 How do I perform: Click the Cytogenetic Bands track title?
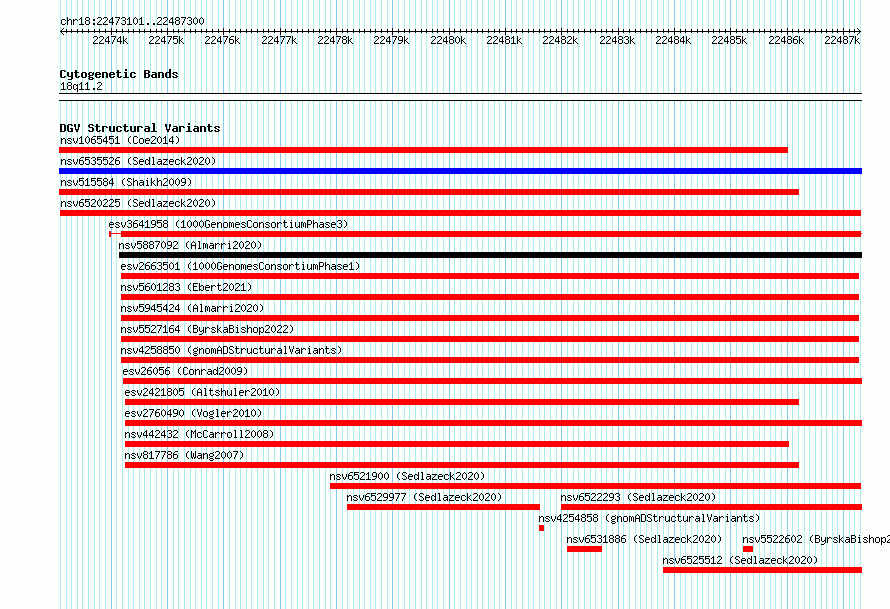tap(119, 74)
